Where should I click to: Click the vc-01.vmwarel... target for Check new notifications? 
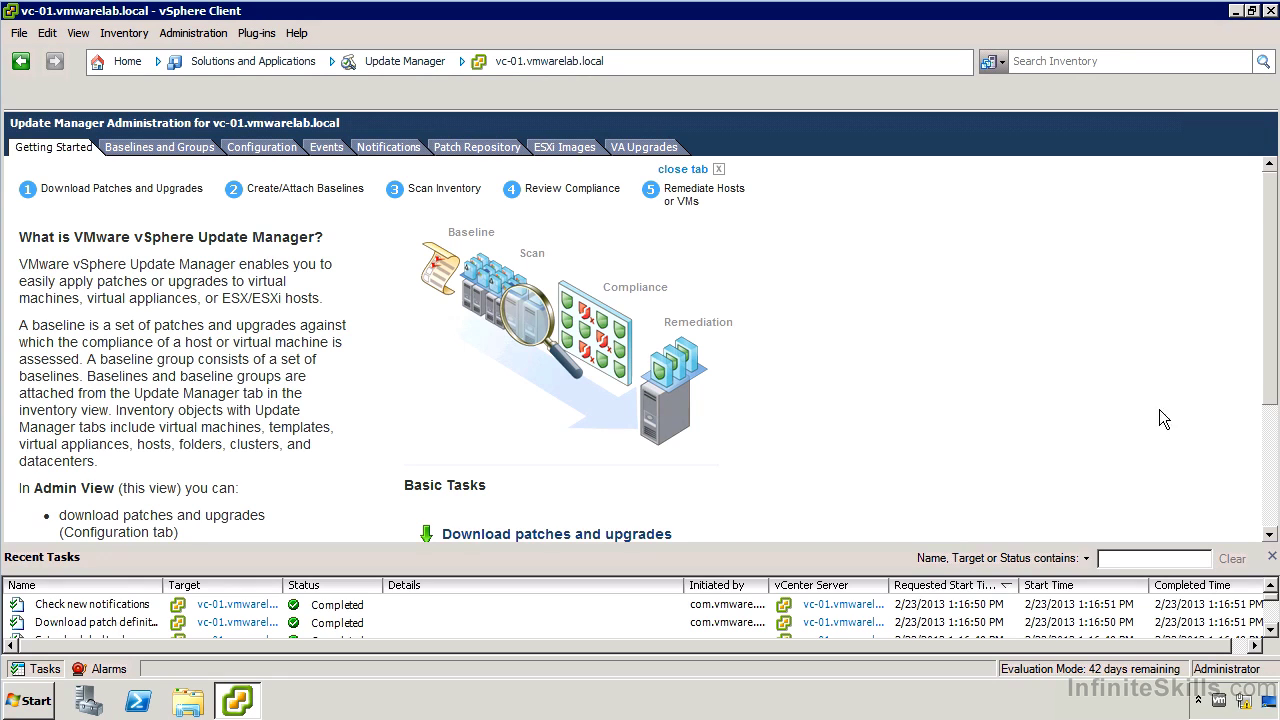pos(237,604)
